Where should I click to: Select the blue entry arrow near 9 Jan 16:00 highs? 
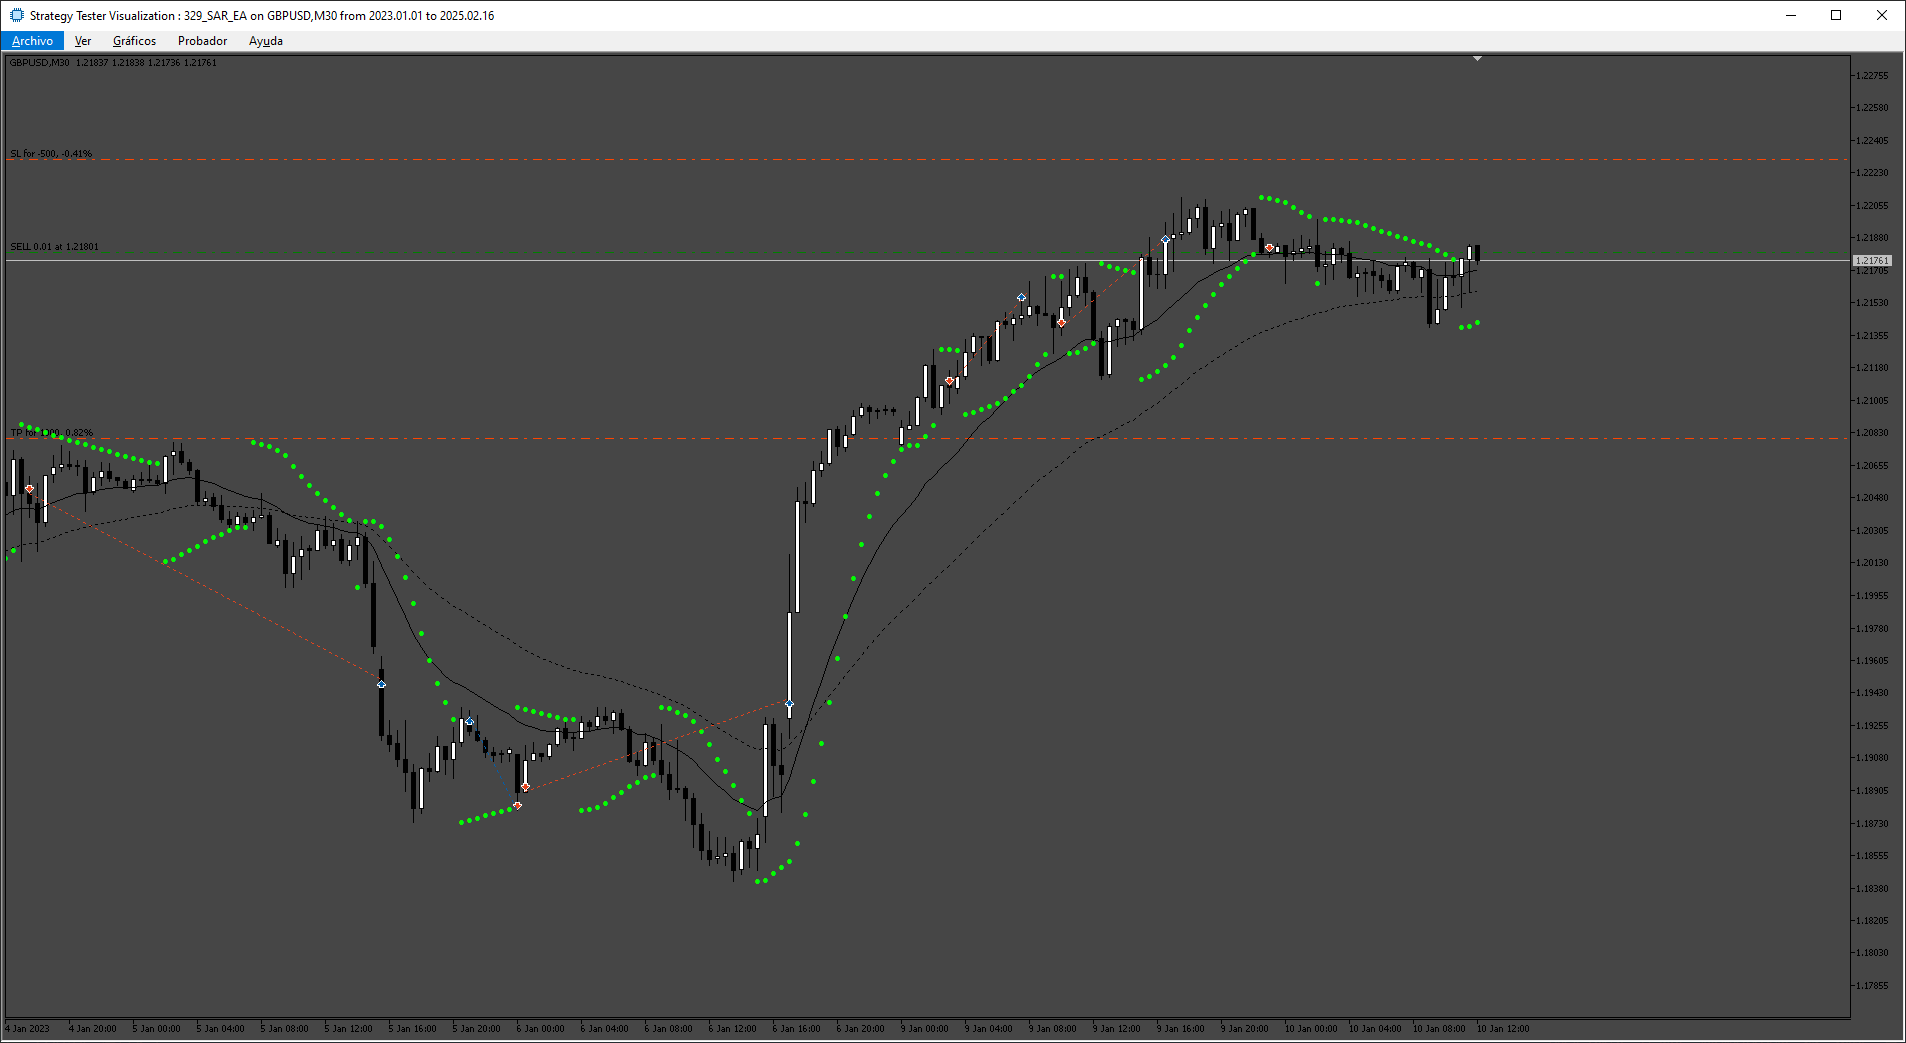(x=1165, y=239)
